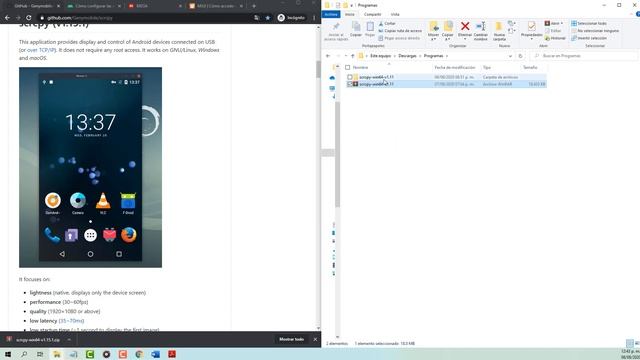Bookmark this page with the star
The height and width of the screenshot is (360, 640).
click(268, 18)
